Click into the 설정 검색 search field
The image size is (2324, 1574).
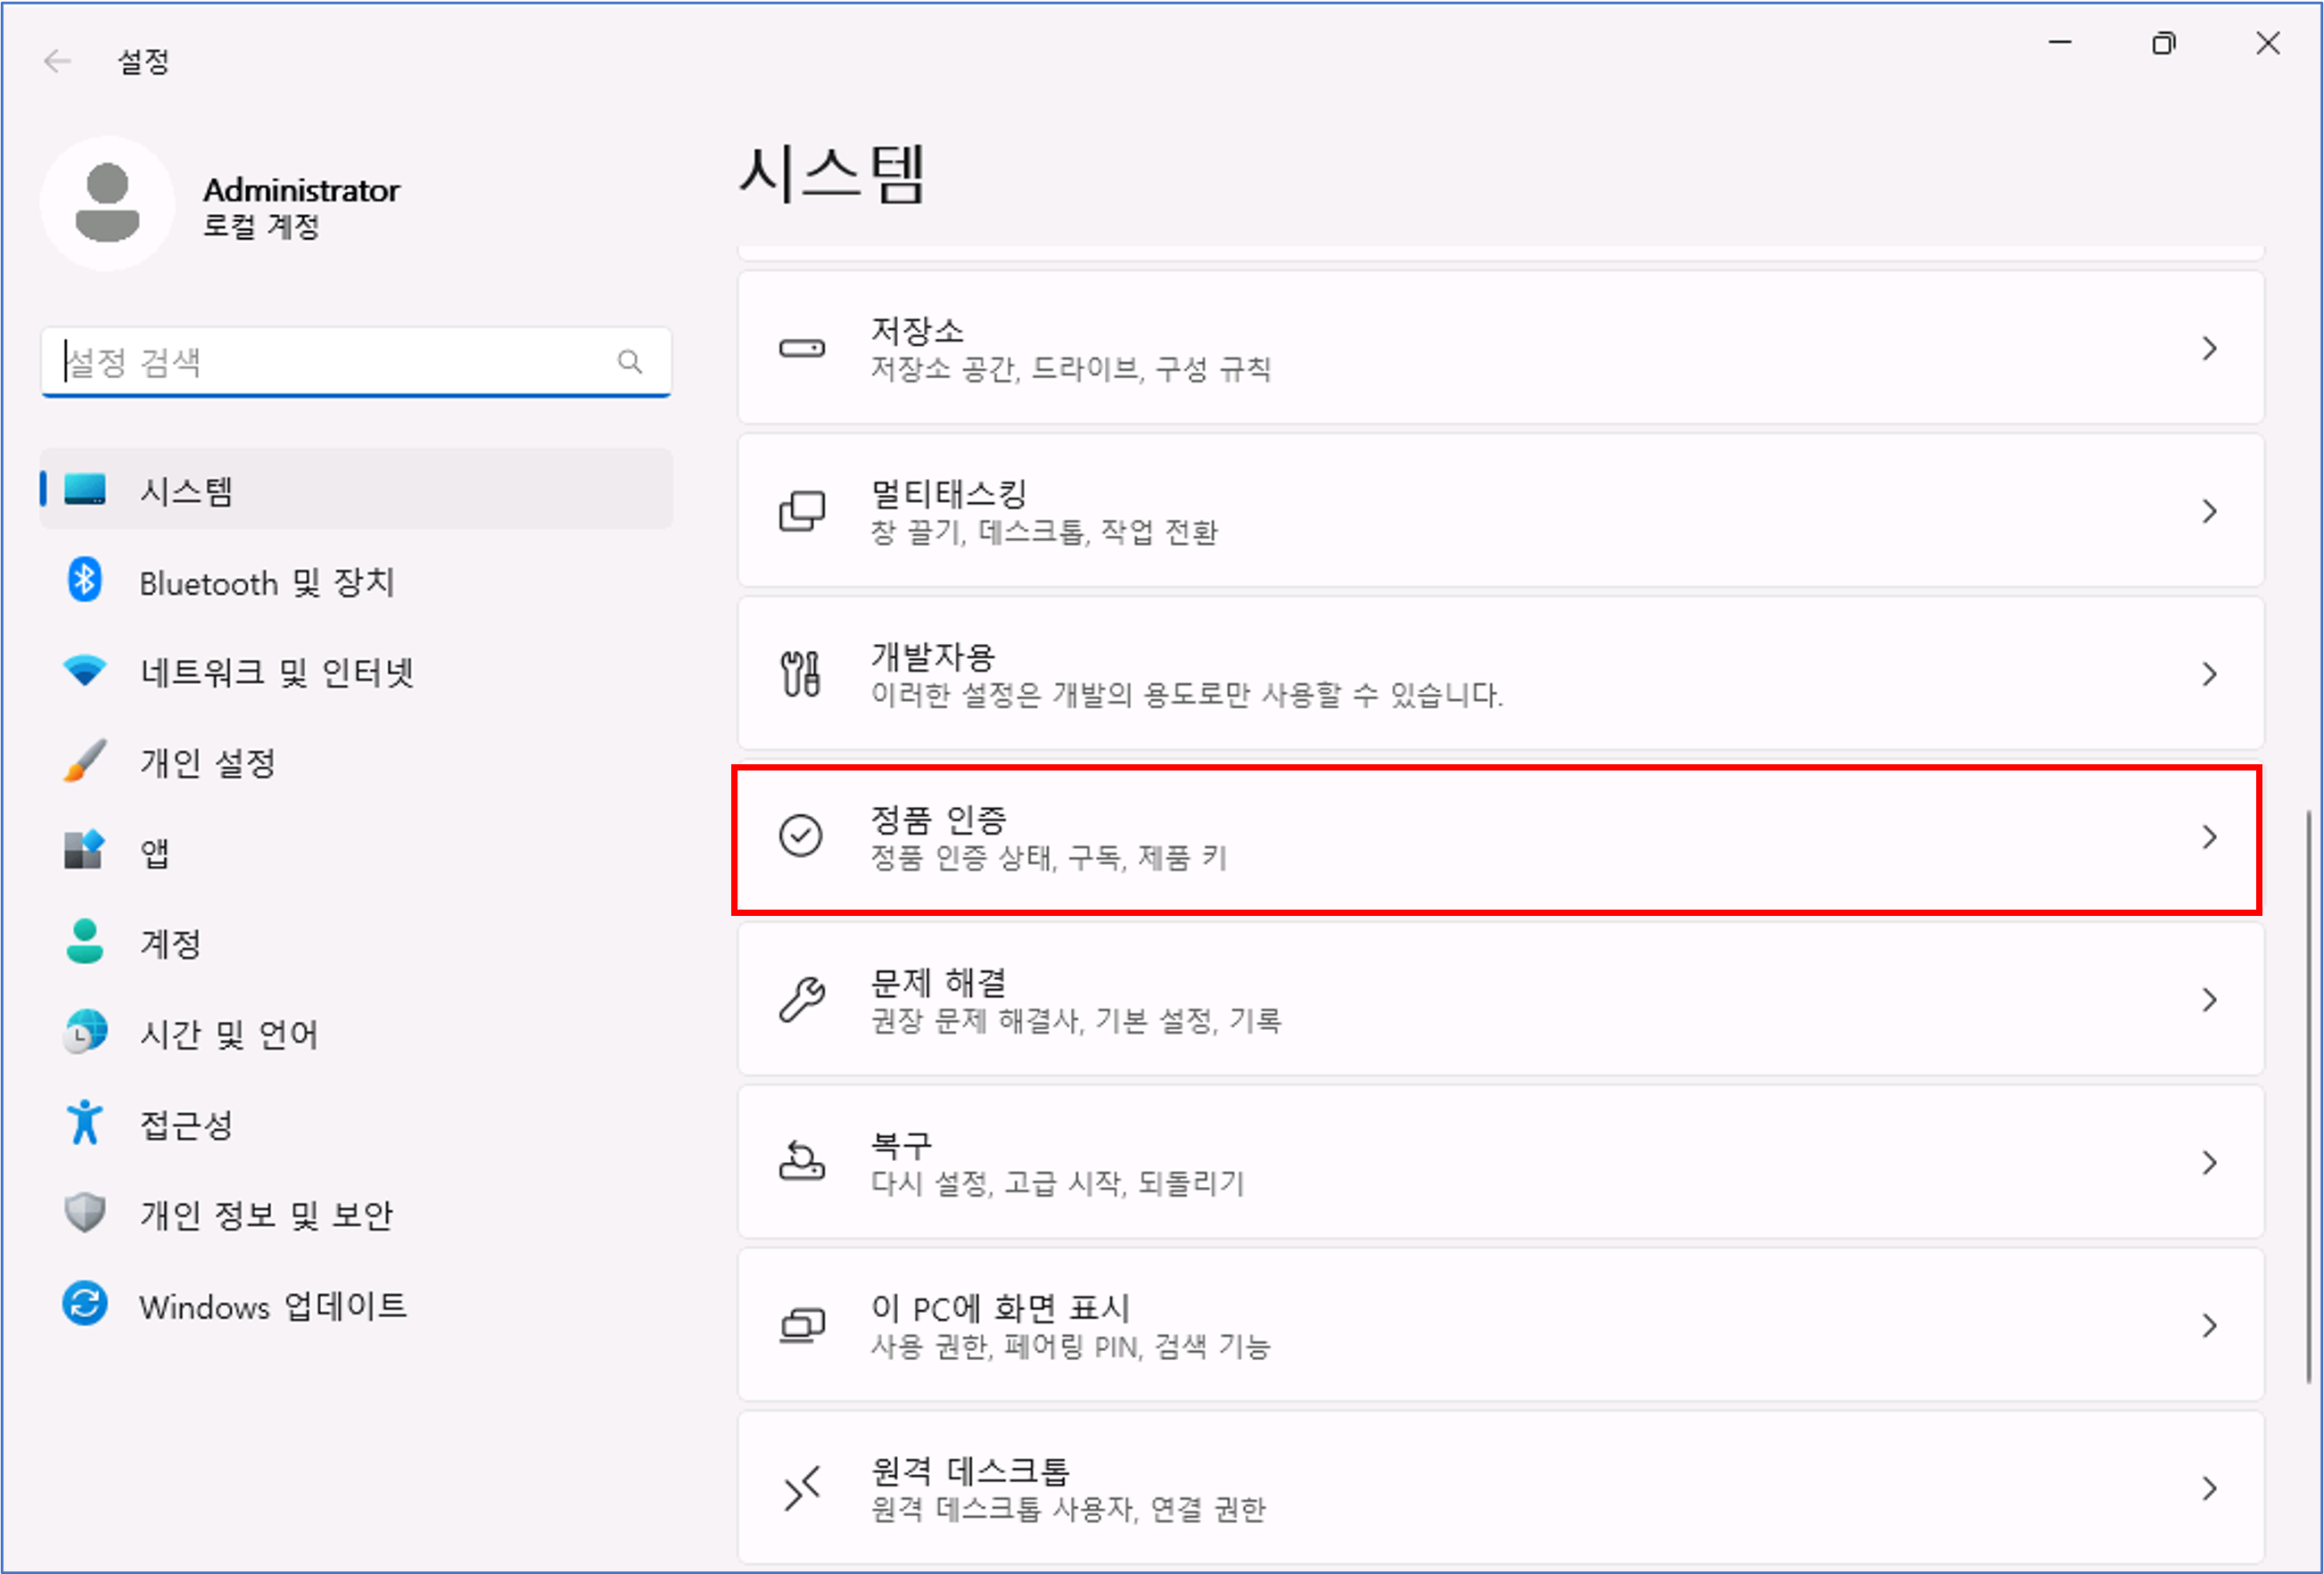(x=330, y=361)
